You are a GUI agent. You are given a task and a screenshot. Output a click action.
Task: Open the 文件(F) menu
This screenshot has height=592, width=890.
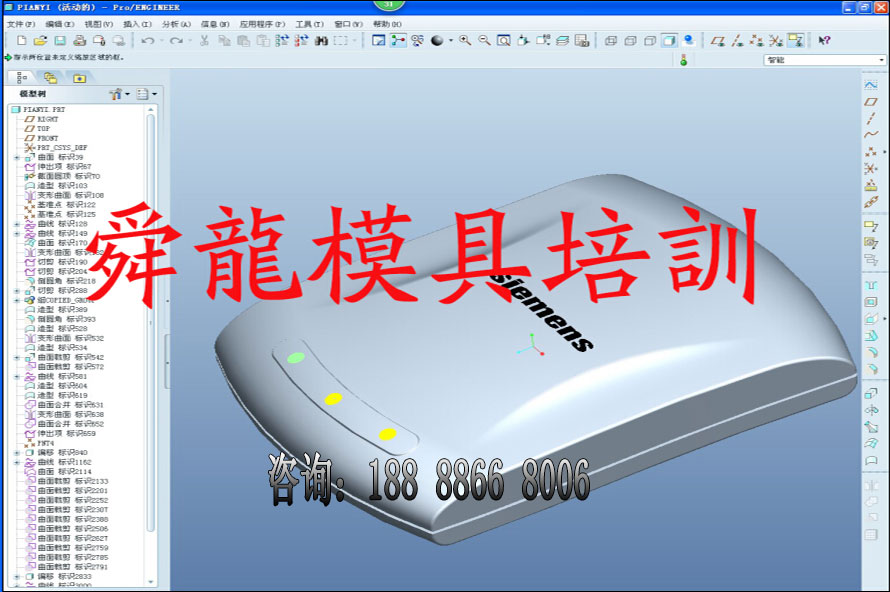21,24
